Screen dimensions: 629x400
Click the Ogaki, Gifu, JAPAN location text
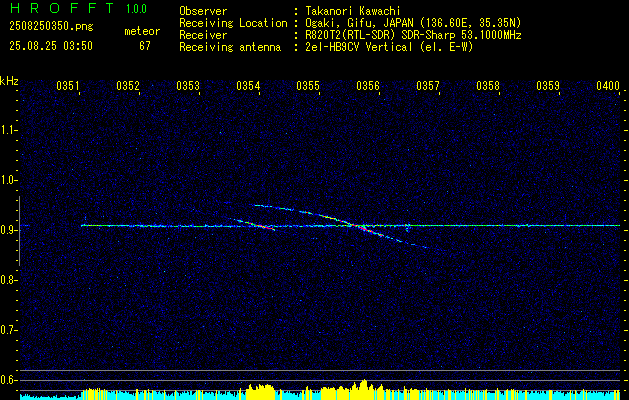[413, 23]
